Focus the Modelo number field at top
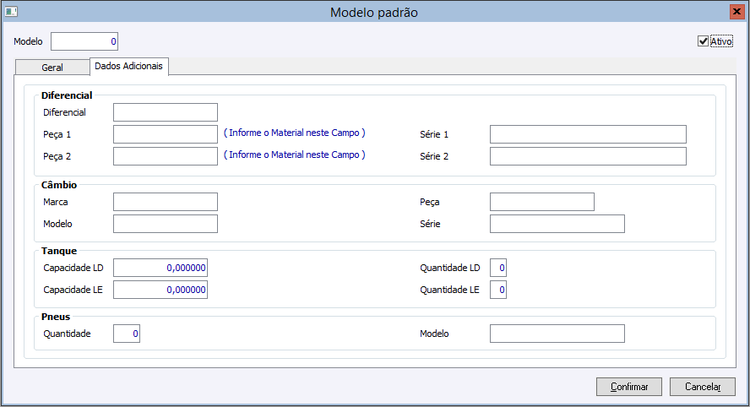Viewport: 750px width, 407px height. 85,42
